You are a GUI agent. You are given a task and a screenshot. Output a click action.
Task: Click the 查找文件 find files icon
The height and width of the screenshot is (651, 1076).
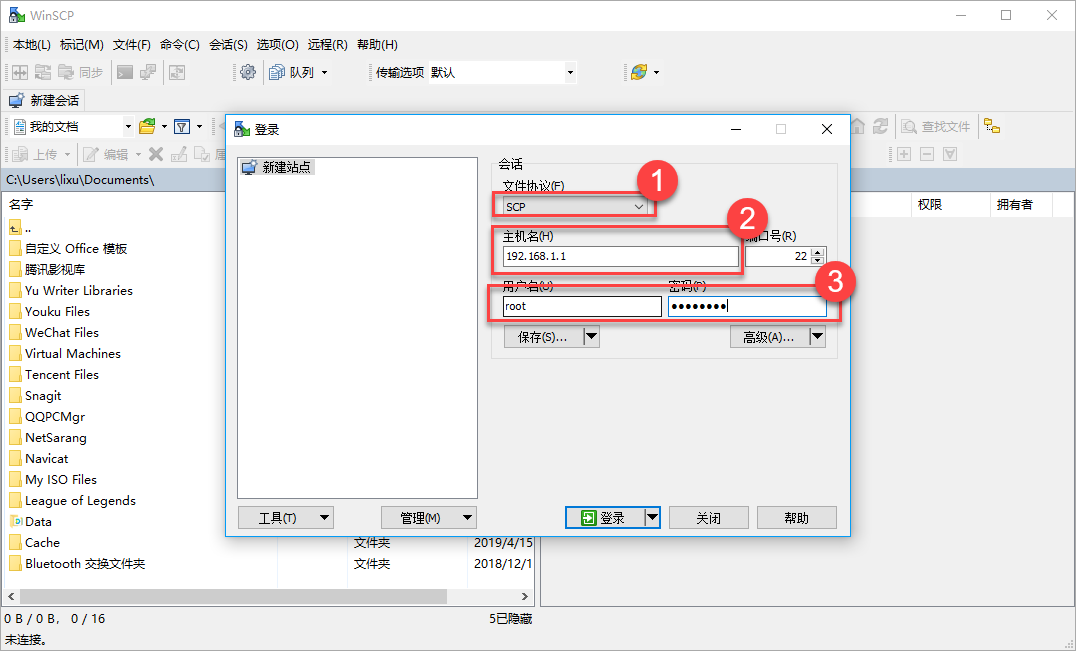tap(936, 126)
